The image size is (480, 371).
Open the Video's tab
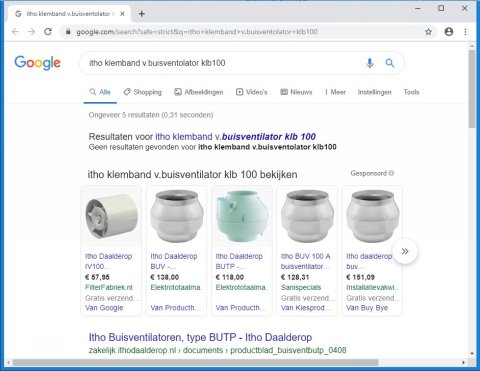252,92
